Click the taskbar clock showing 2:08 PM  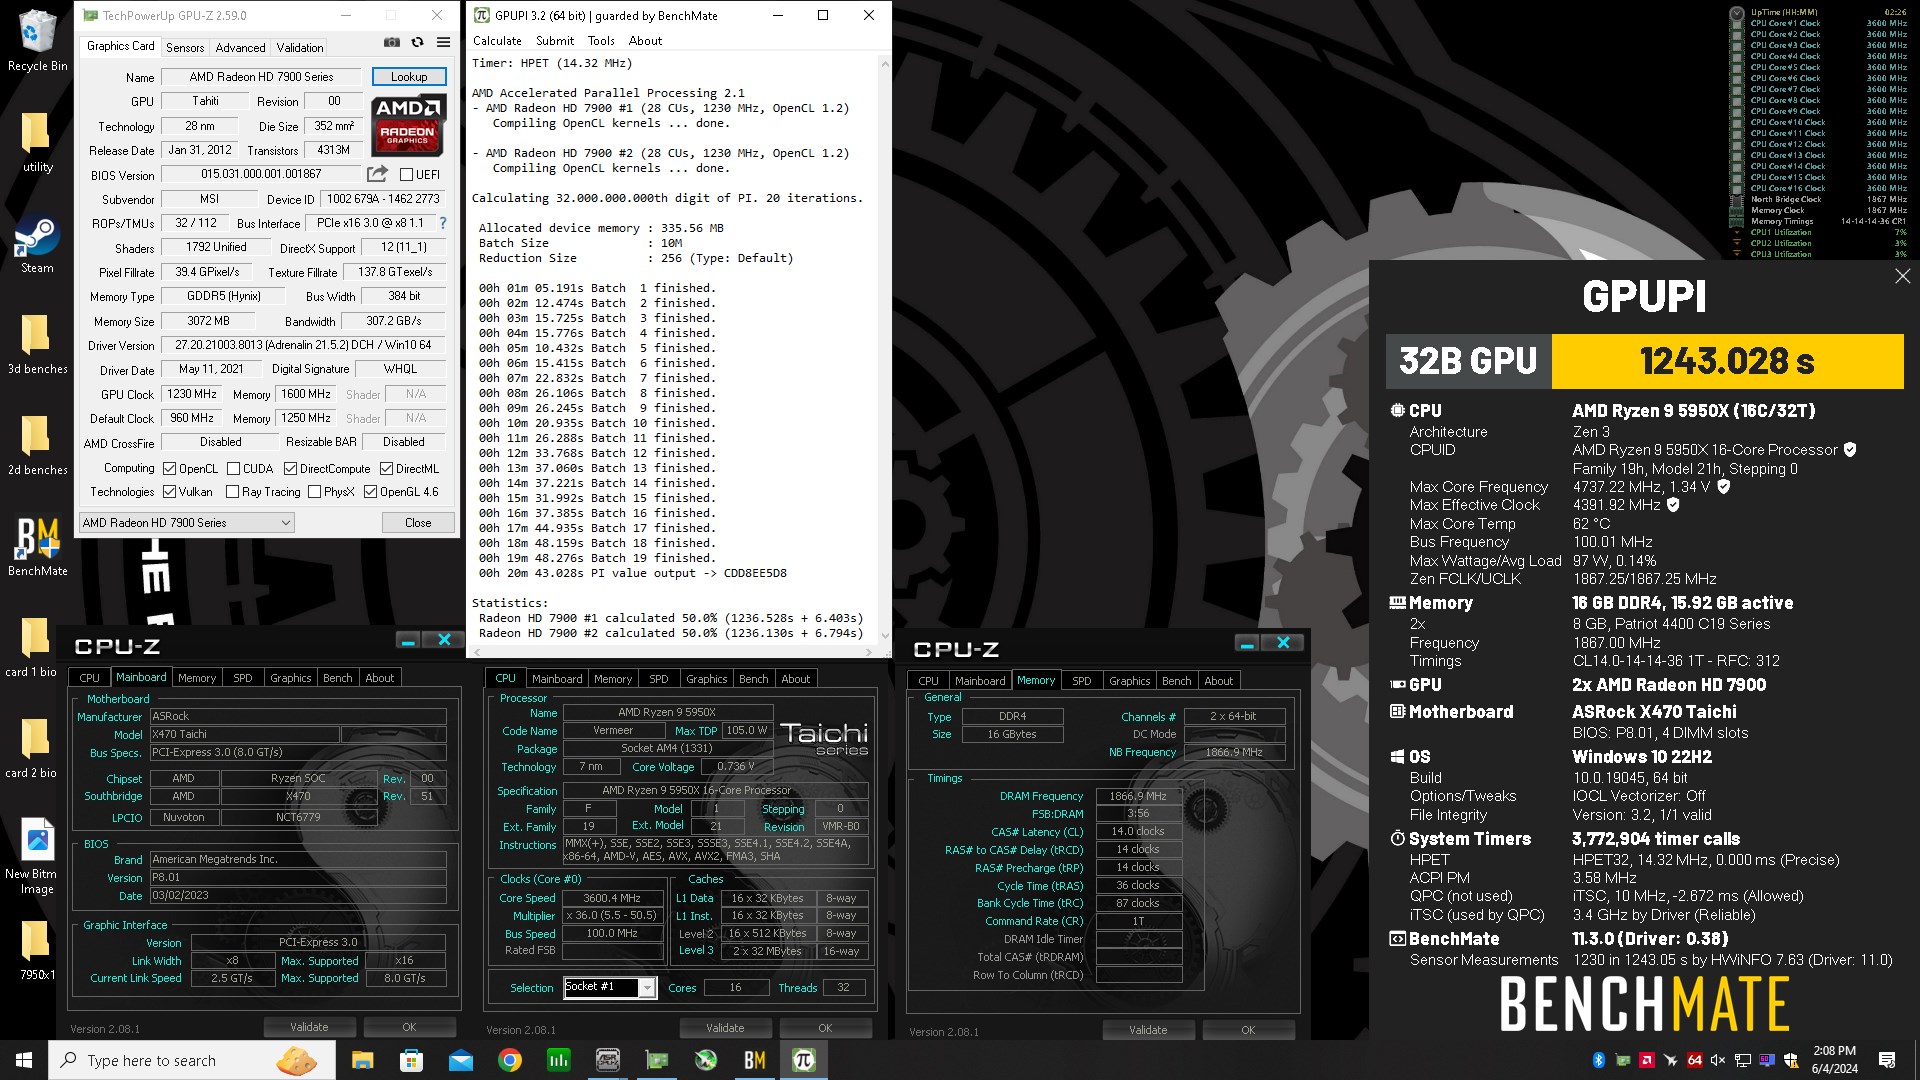(1834, 1060)
